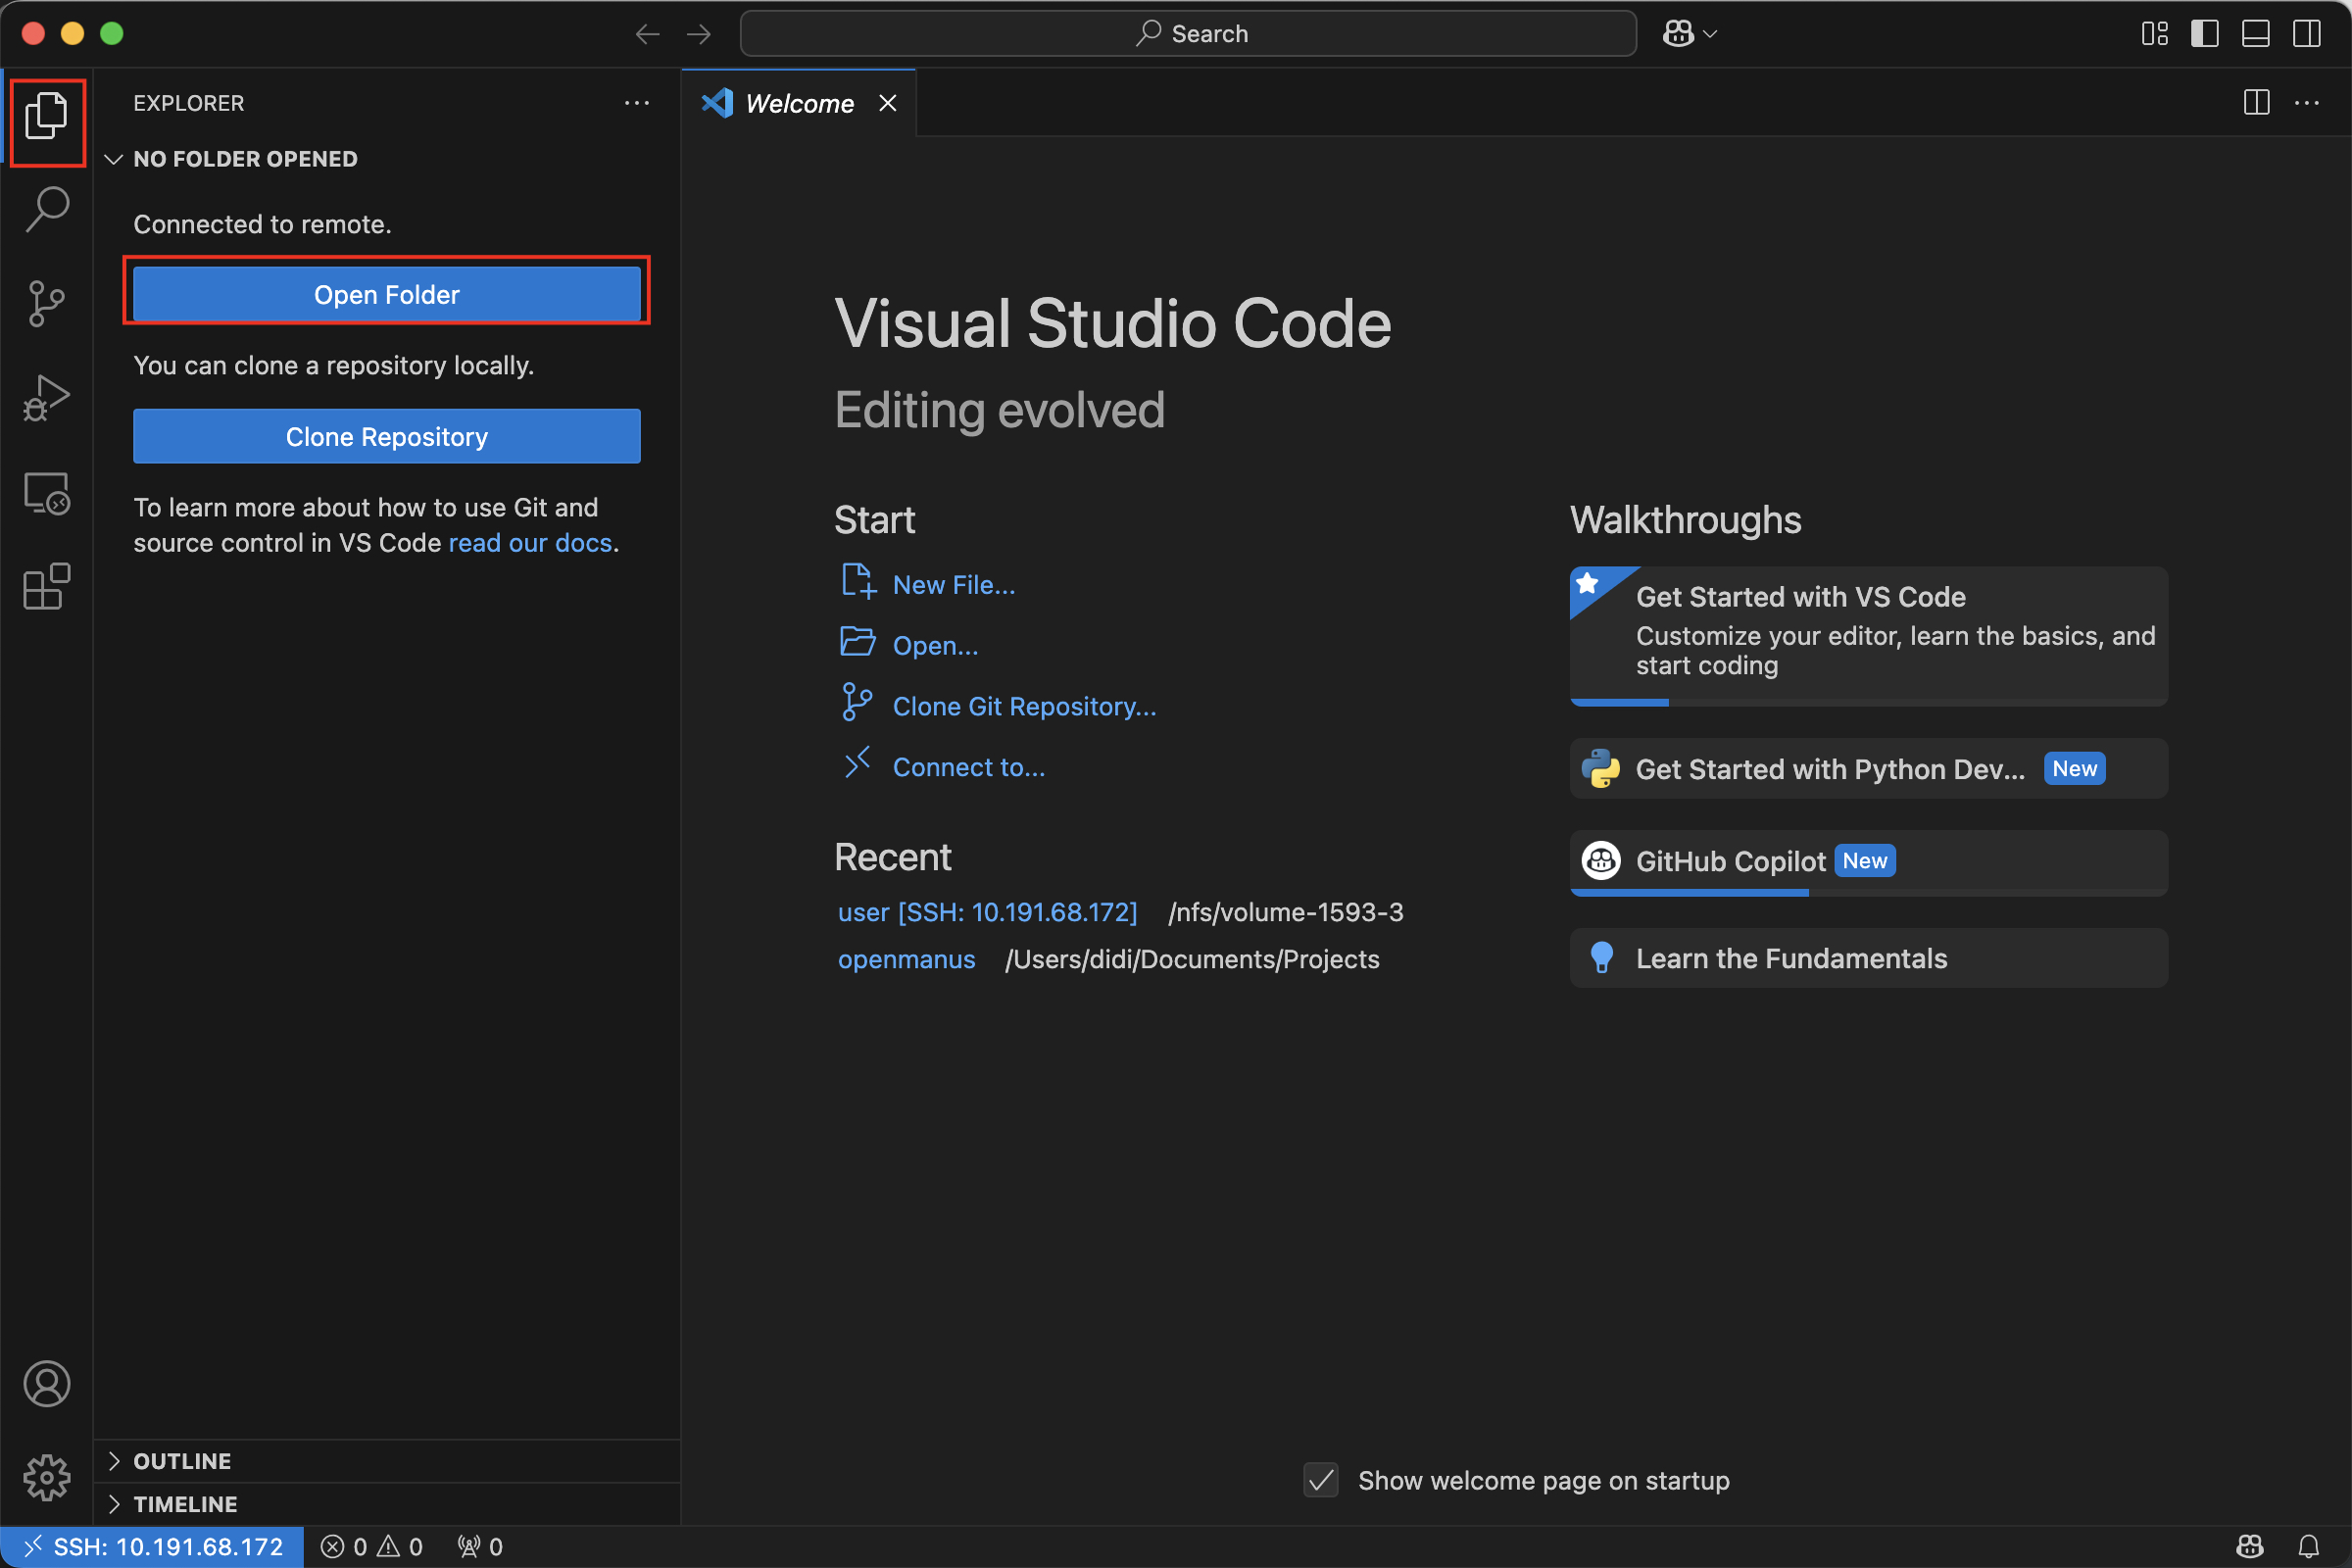
Task: Click the Python logo on walkthrough
Action: coord(1601,769)
